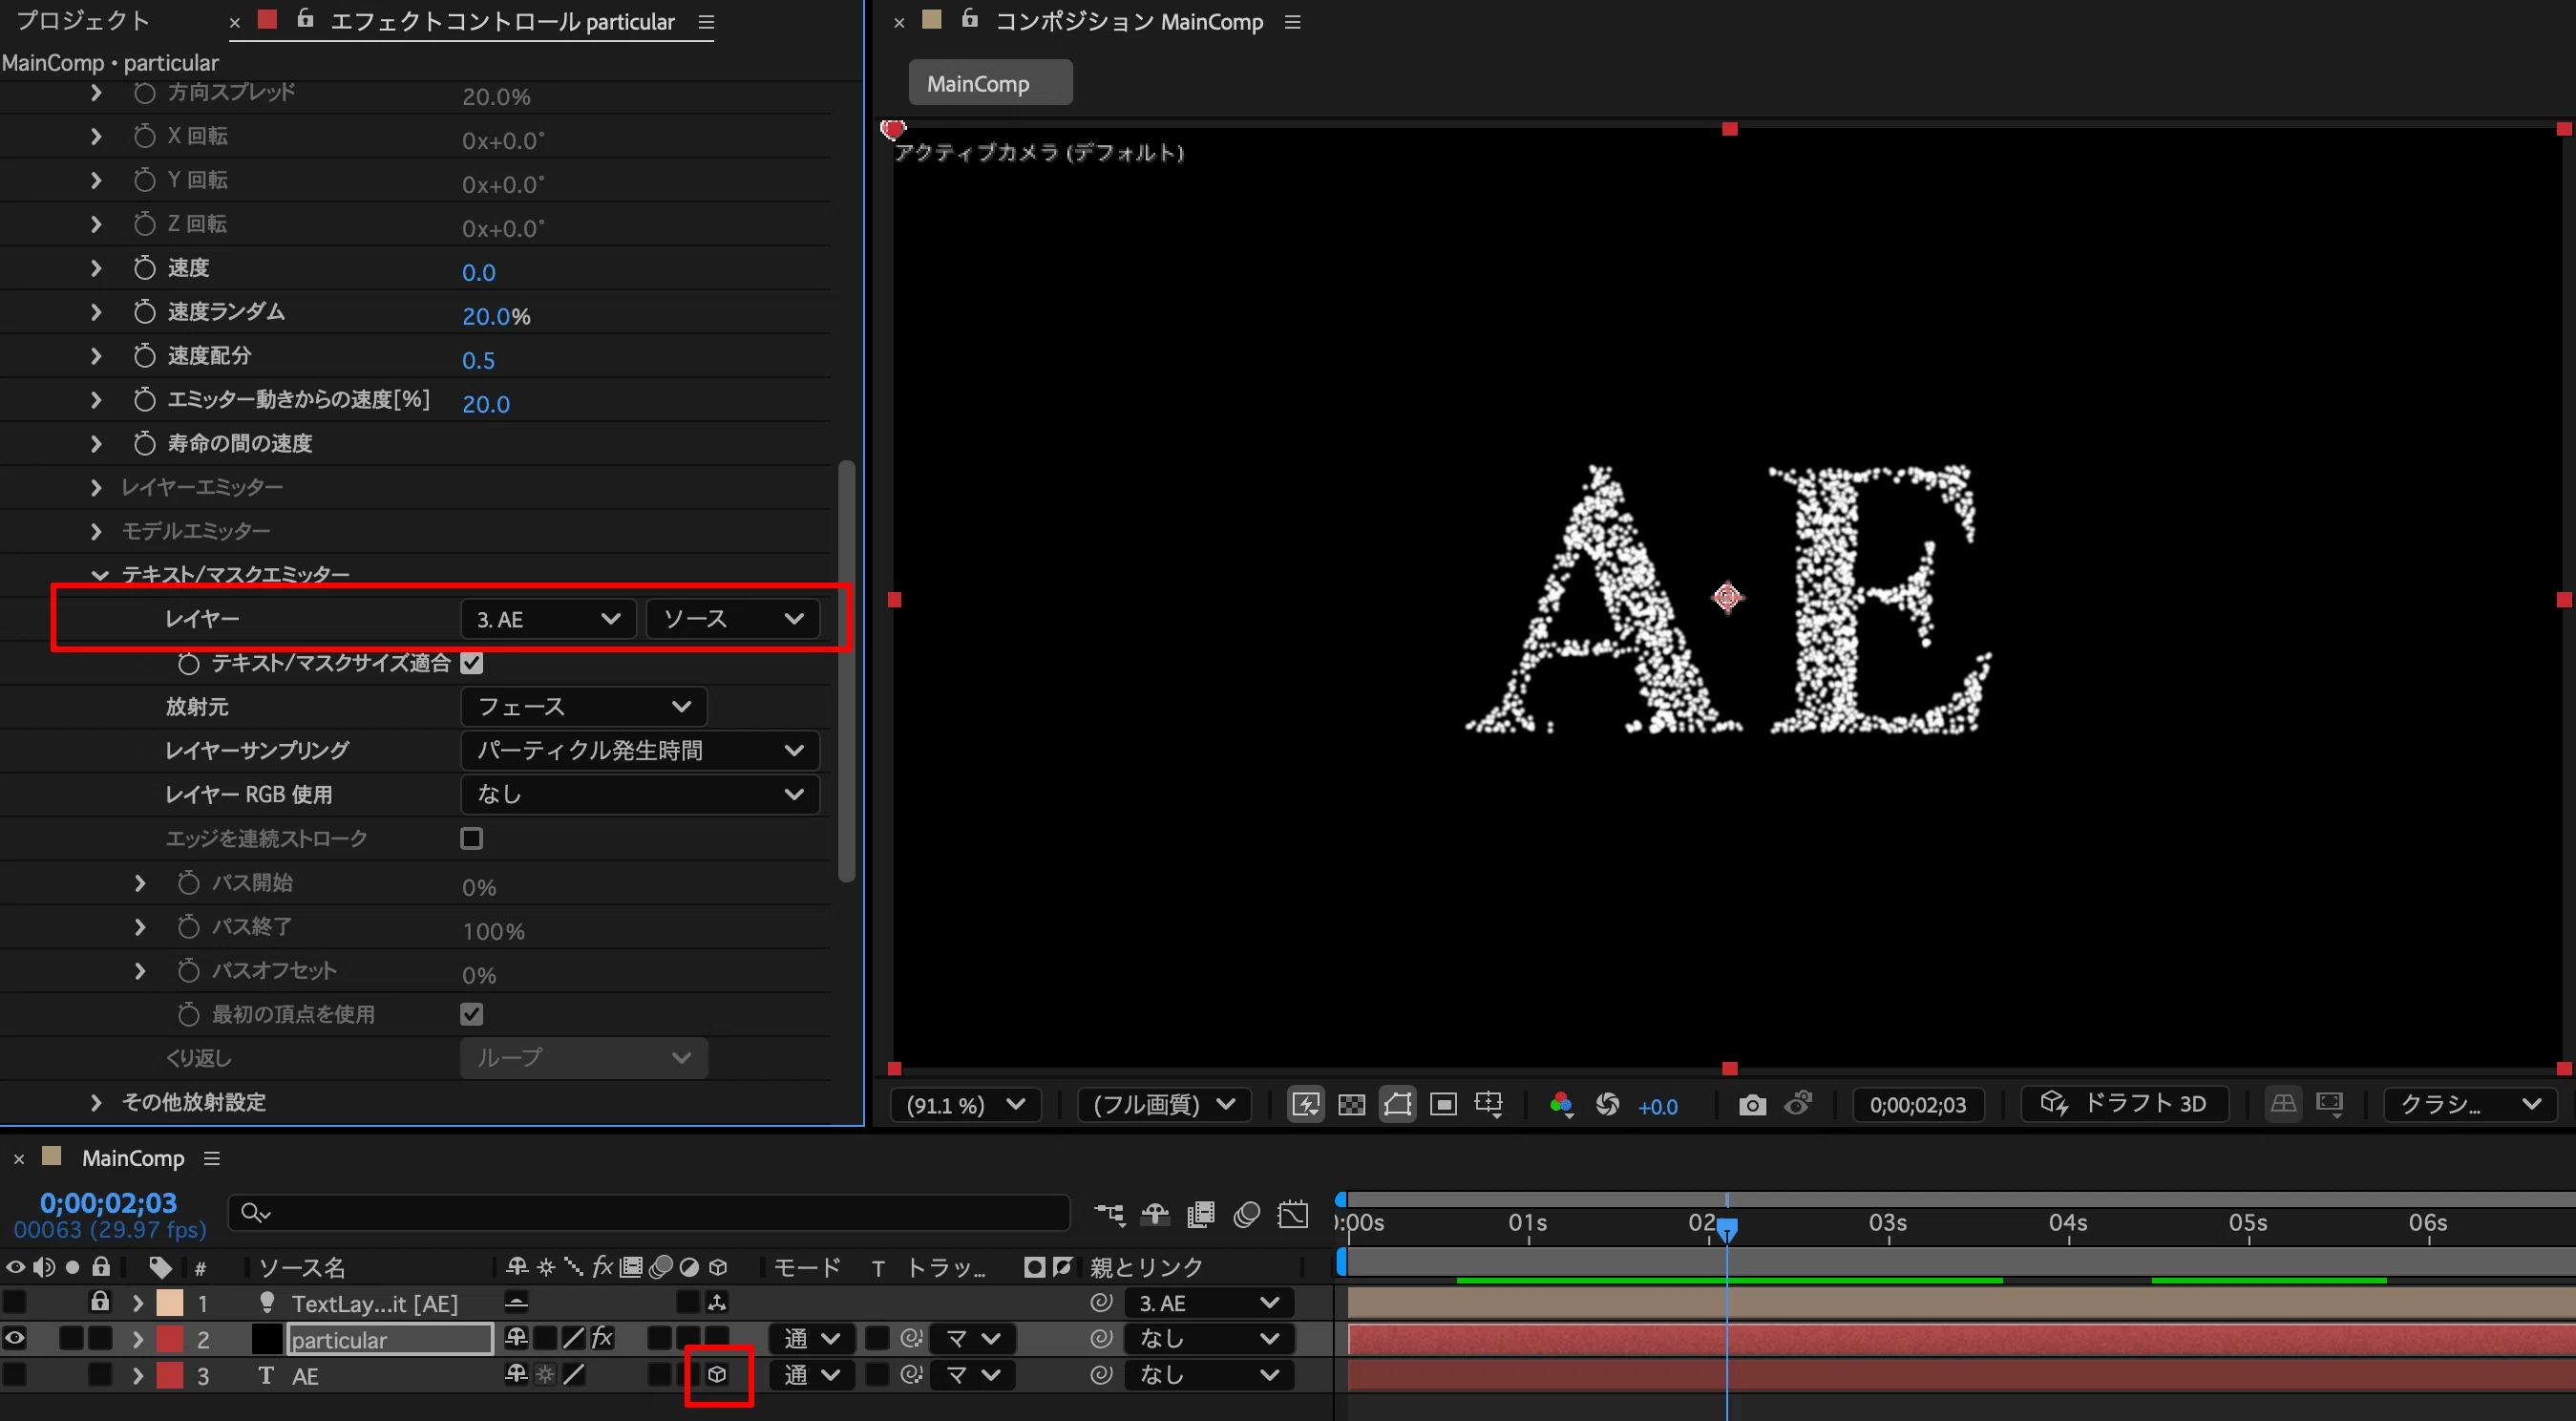Toggle the 3D layer cube on AE layer
The width and height of the screenshot is (2576, 1421).
(x=717, y=1375)
